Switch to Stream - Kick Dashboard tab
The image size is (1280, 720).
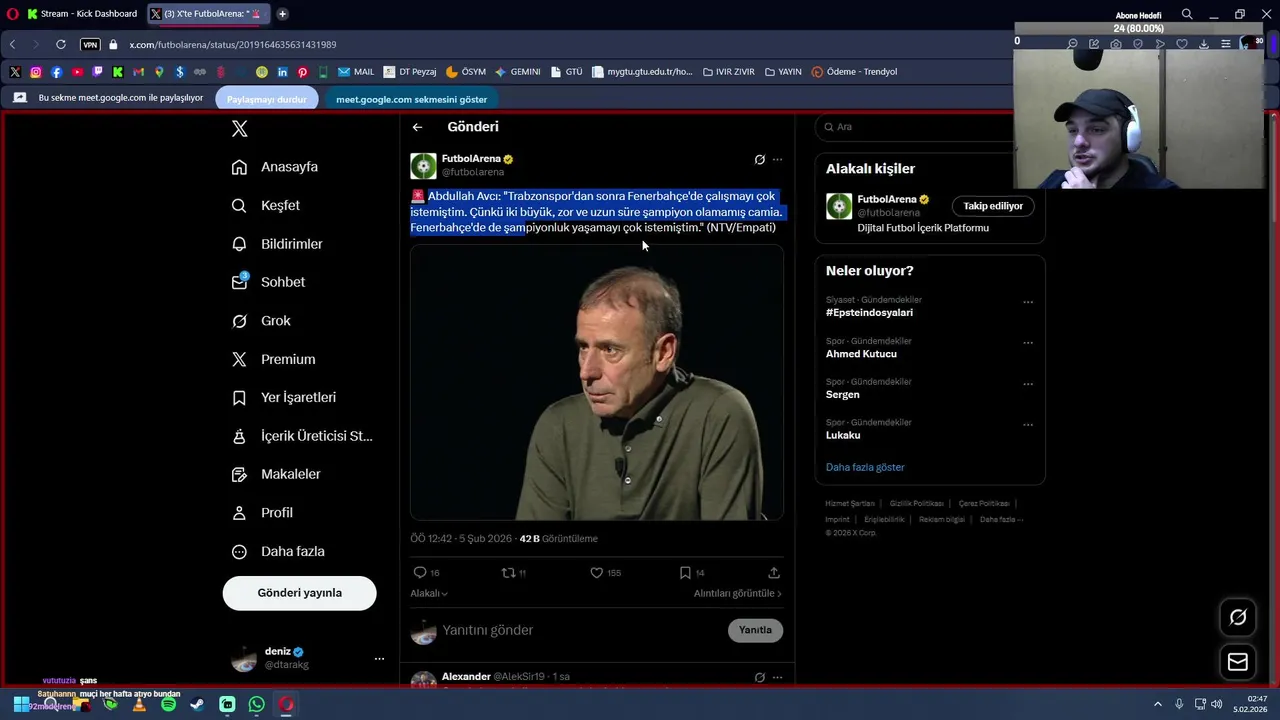point(81,14)
